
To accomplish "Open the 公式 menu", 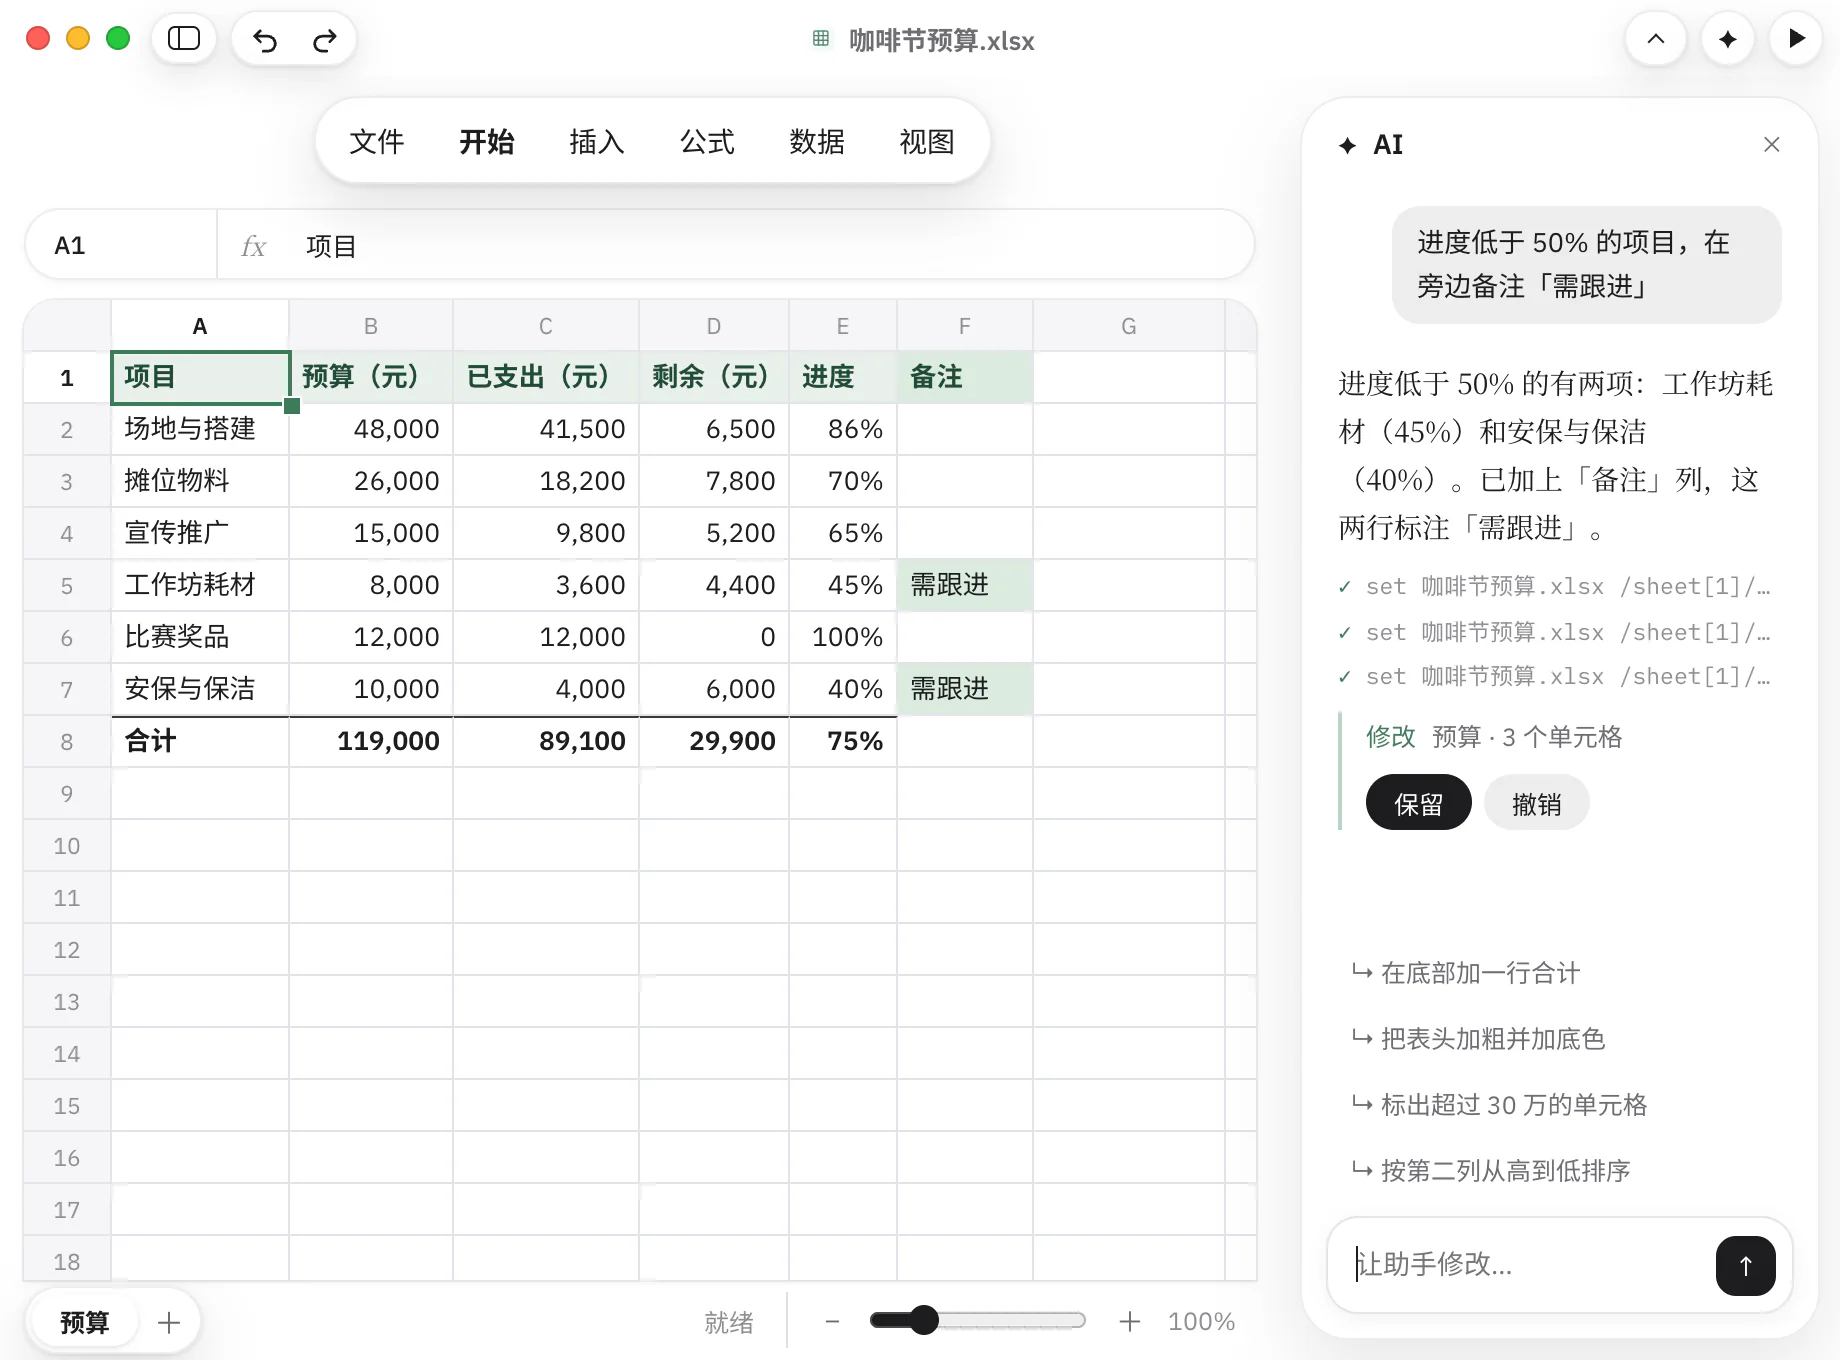I will tap(707, 142).
